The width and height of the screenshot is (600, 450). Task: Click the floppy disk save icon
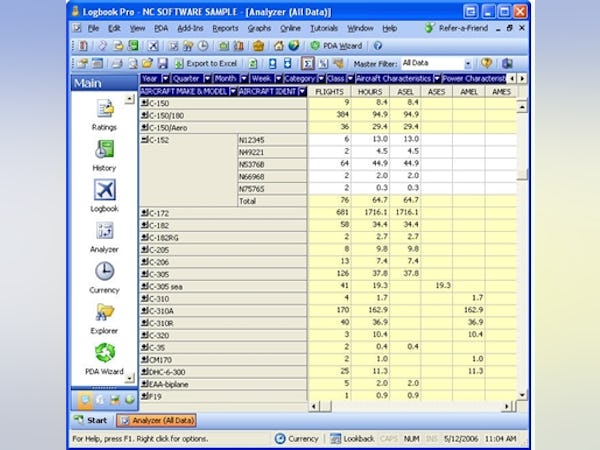163,64
